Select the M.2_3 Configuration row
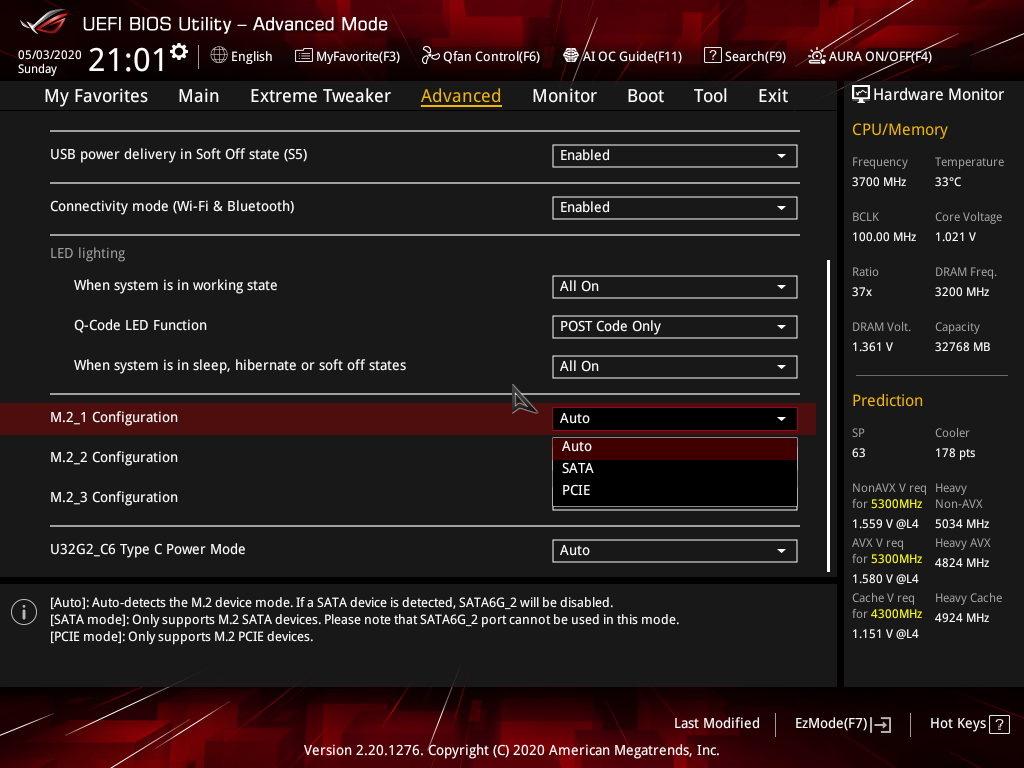Screen dimensions: 1024x768 pyautogui.click(x=114, y=497)
